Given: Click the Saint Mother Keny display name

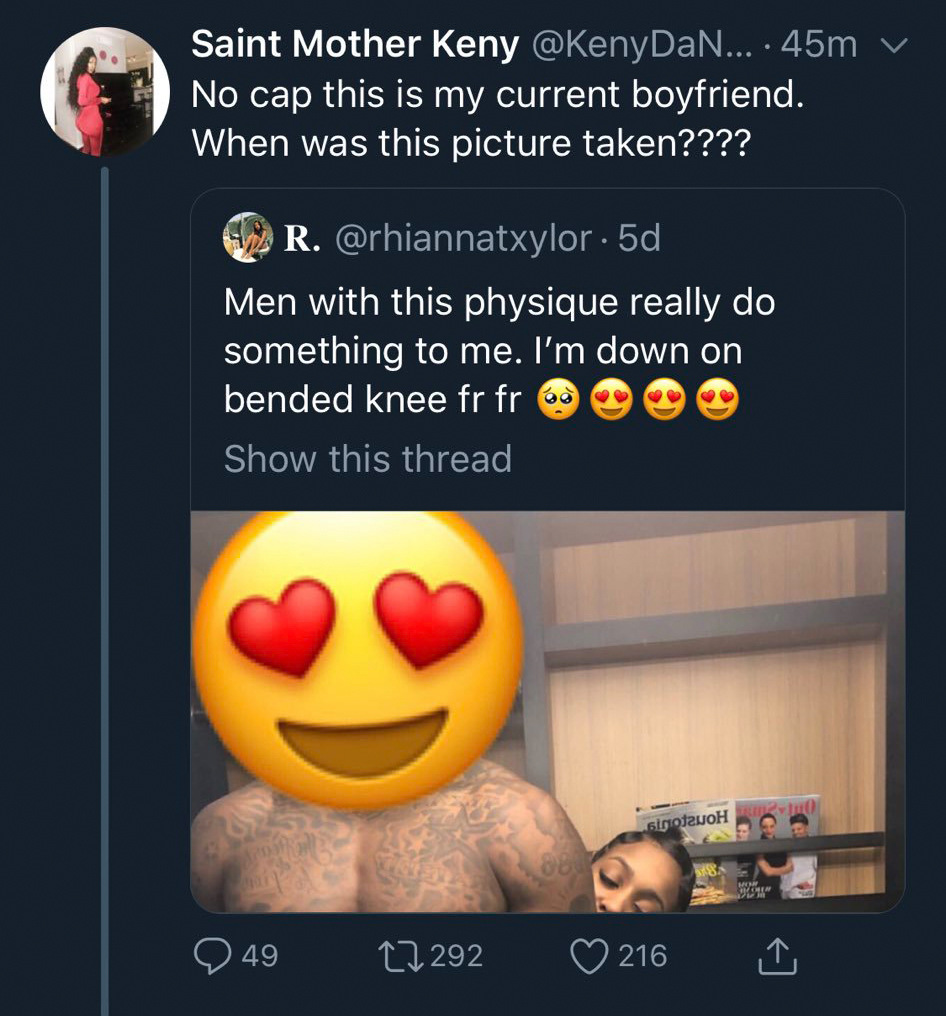Looking at the screenshot, I should pos(355,44).
